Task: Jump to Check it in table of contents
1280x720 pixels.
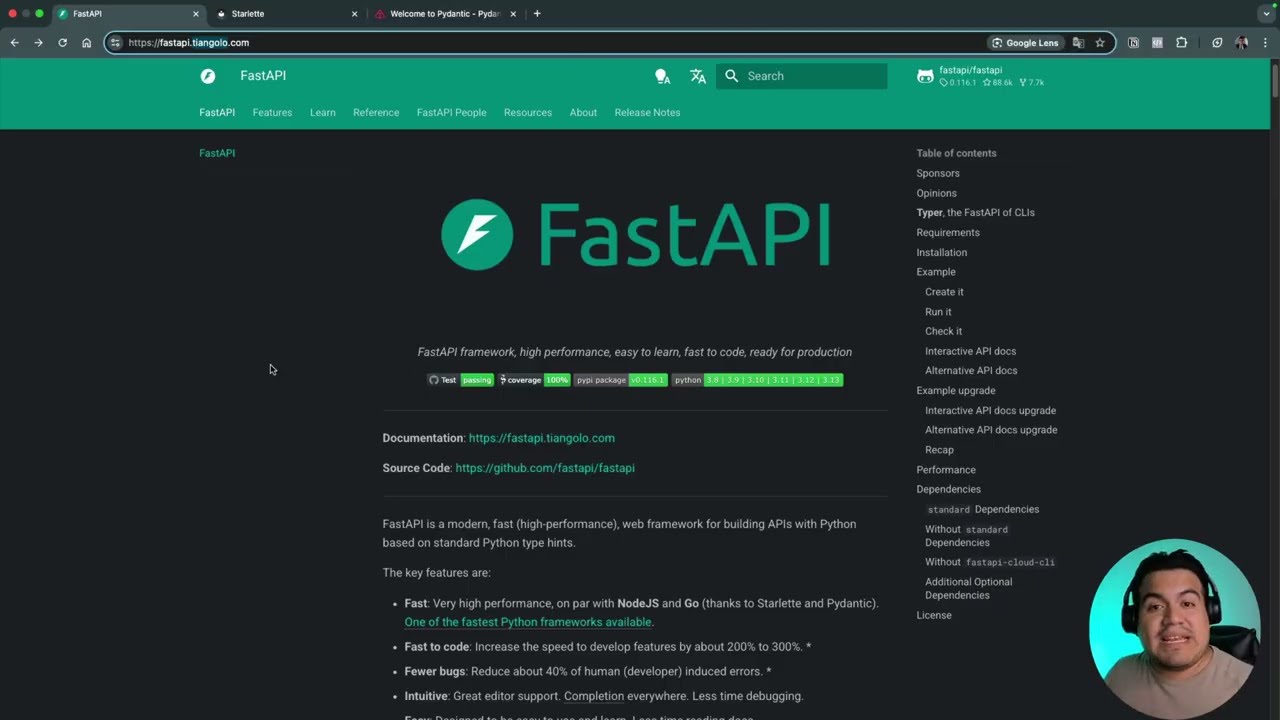Action: click(943, 331)
